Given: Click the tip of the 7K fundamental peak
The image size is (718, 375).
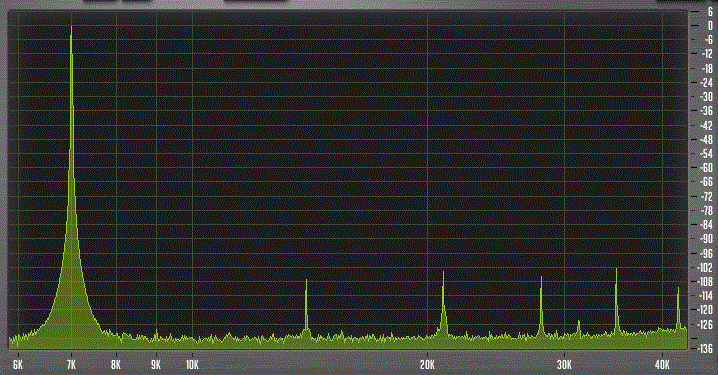Looking at the screenshot, I should 71,28.
